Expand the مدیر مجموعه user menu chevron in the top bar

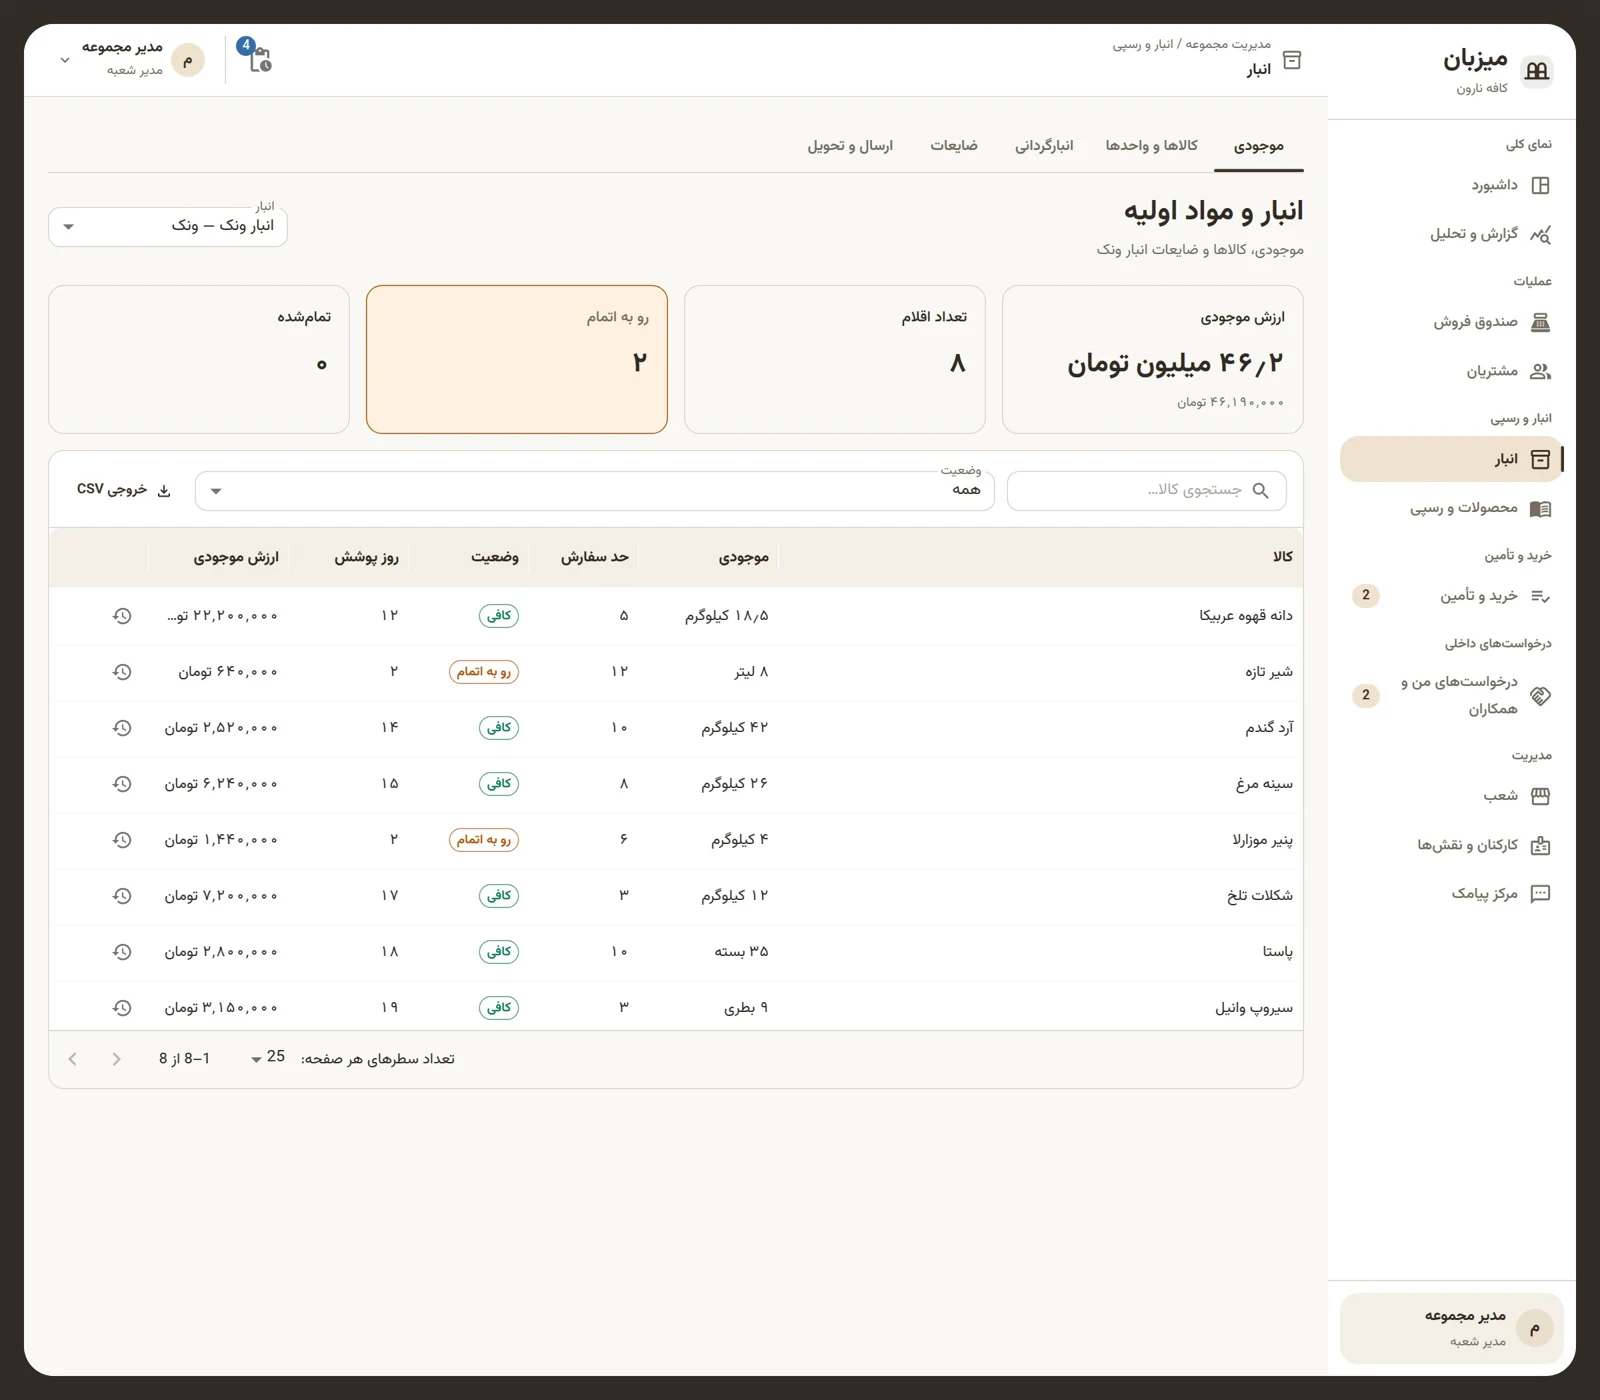(x=65, y=60)
